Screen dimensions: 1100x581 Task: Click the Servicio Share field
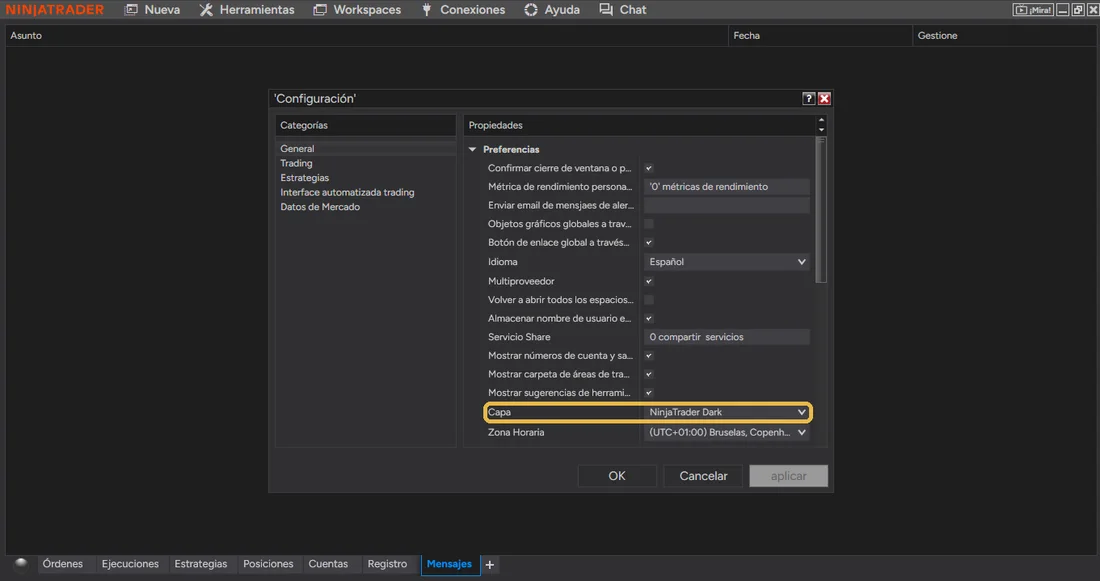[x=726, y=337]
